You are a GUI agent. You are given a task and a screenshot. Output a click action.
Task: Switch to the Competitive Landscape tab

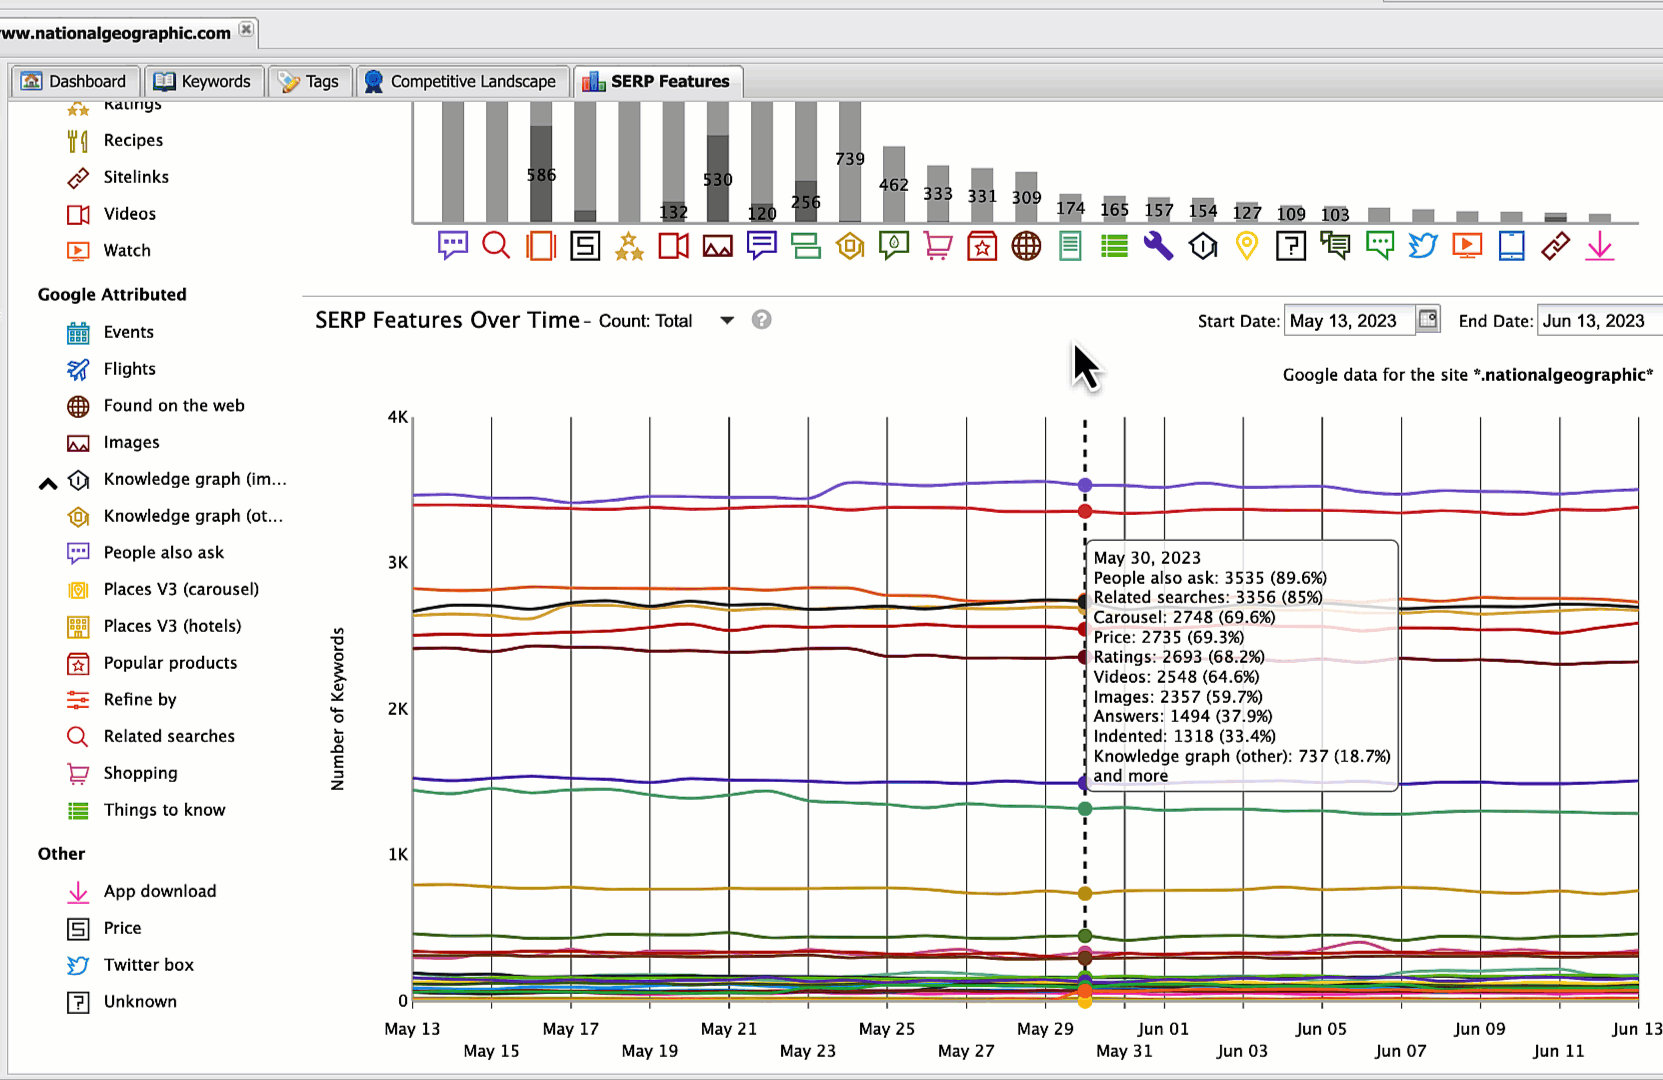(x=460, y=81)
